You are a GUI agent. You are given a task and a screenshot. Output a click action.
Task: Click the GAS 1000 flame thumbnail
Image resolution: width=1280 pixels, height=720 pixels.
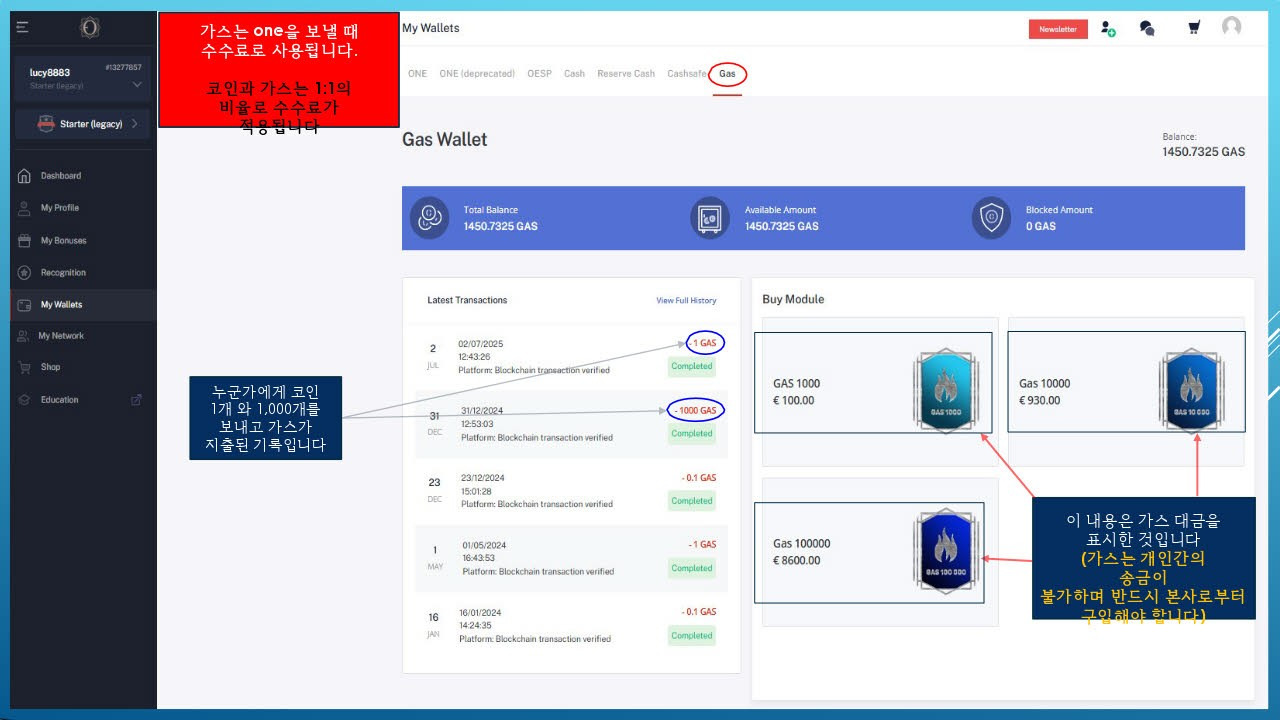[x=944, y=391]
